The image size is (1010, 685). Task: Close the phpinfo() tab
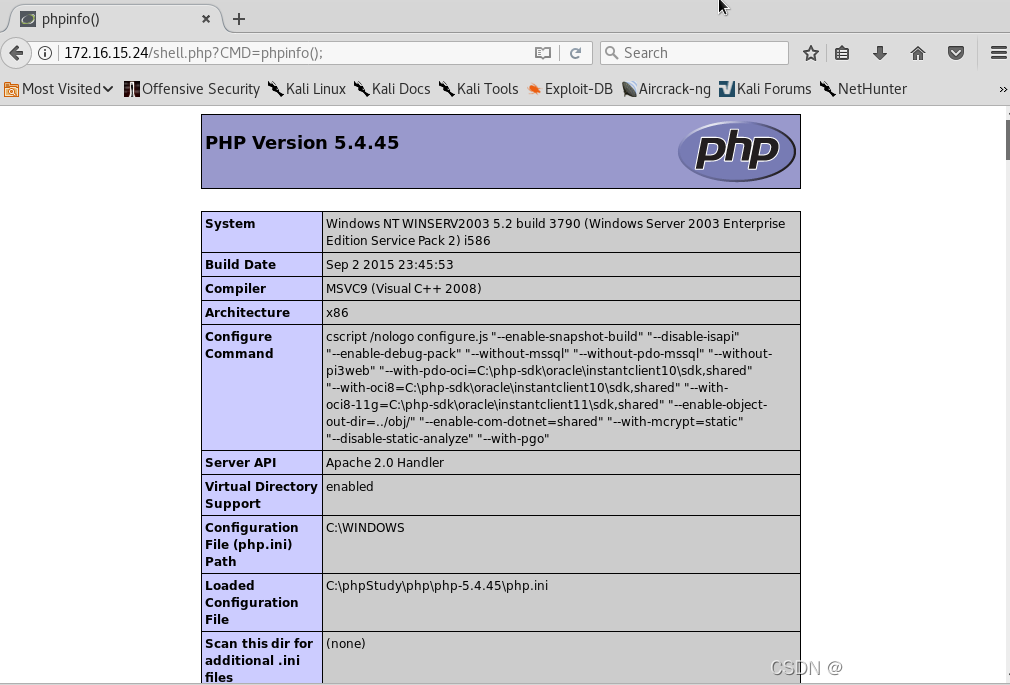[206, 19]
